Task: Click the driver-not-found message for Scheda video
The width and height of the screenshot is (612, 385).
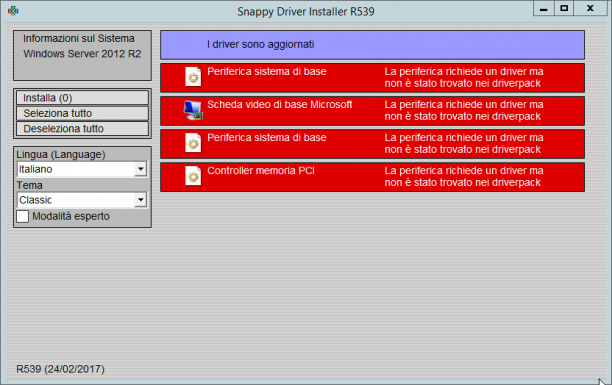Action: coord(464,111)
